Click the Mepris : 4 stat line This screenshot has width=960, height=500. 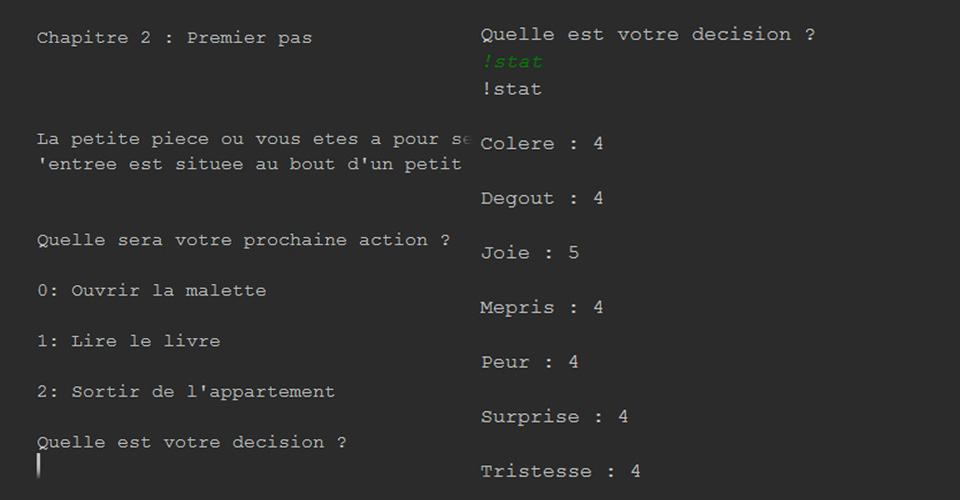pos(542,307)
